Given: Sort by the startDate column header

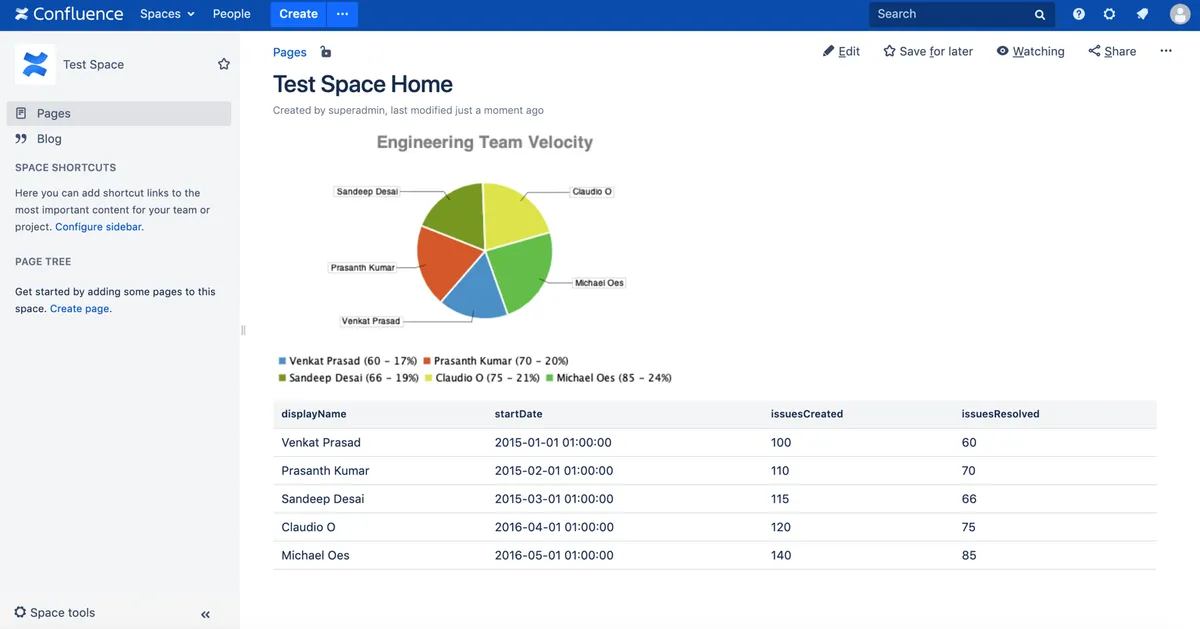Looking at the screenshot, I should coord(625,414).
